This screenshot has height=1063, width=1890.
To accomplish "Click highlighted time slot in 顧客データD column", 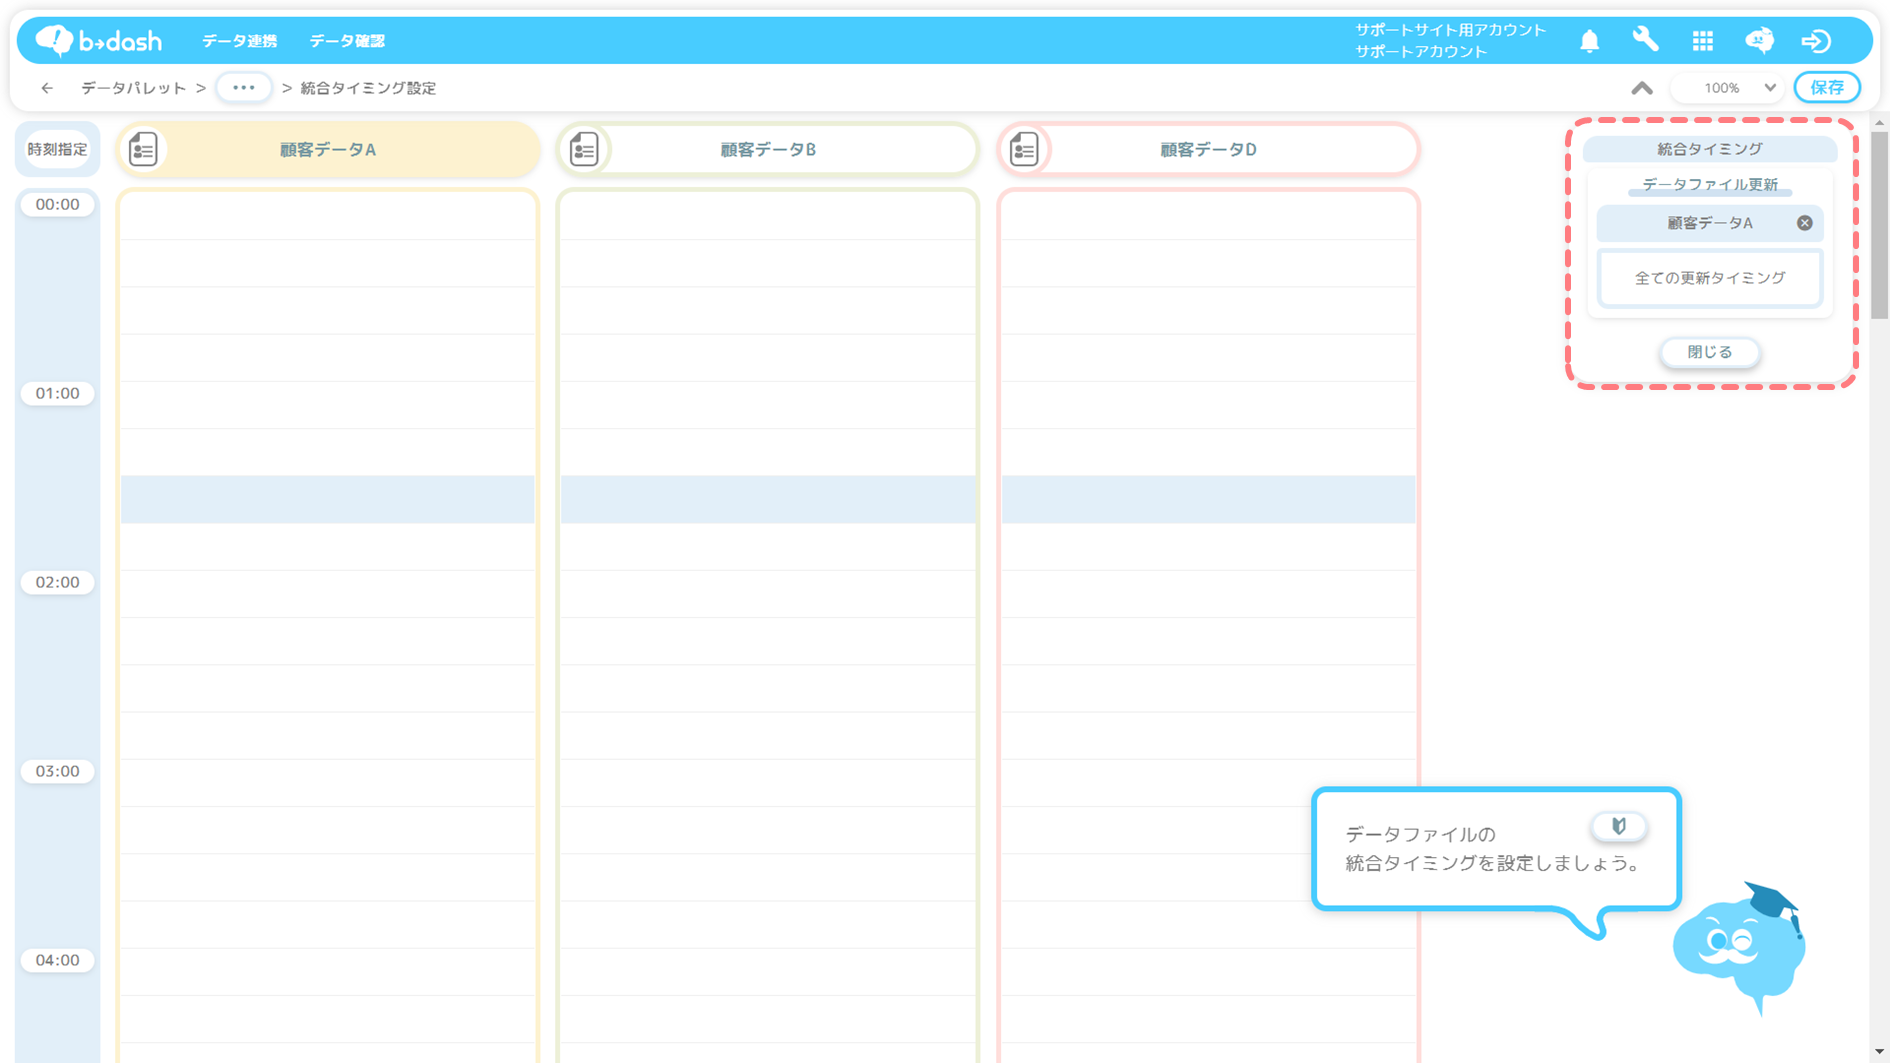I will [1208, 499].
